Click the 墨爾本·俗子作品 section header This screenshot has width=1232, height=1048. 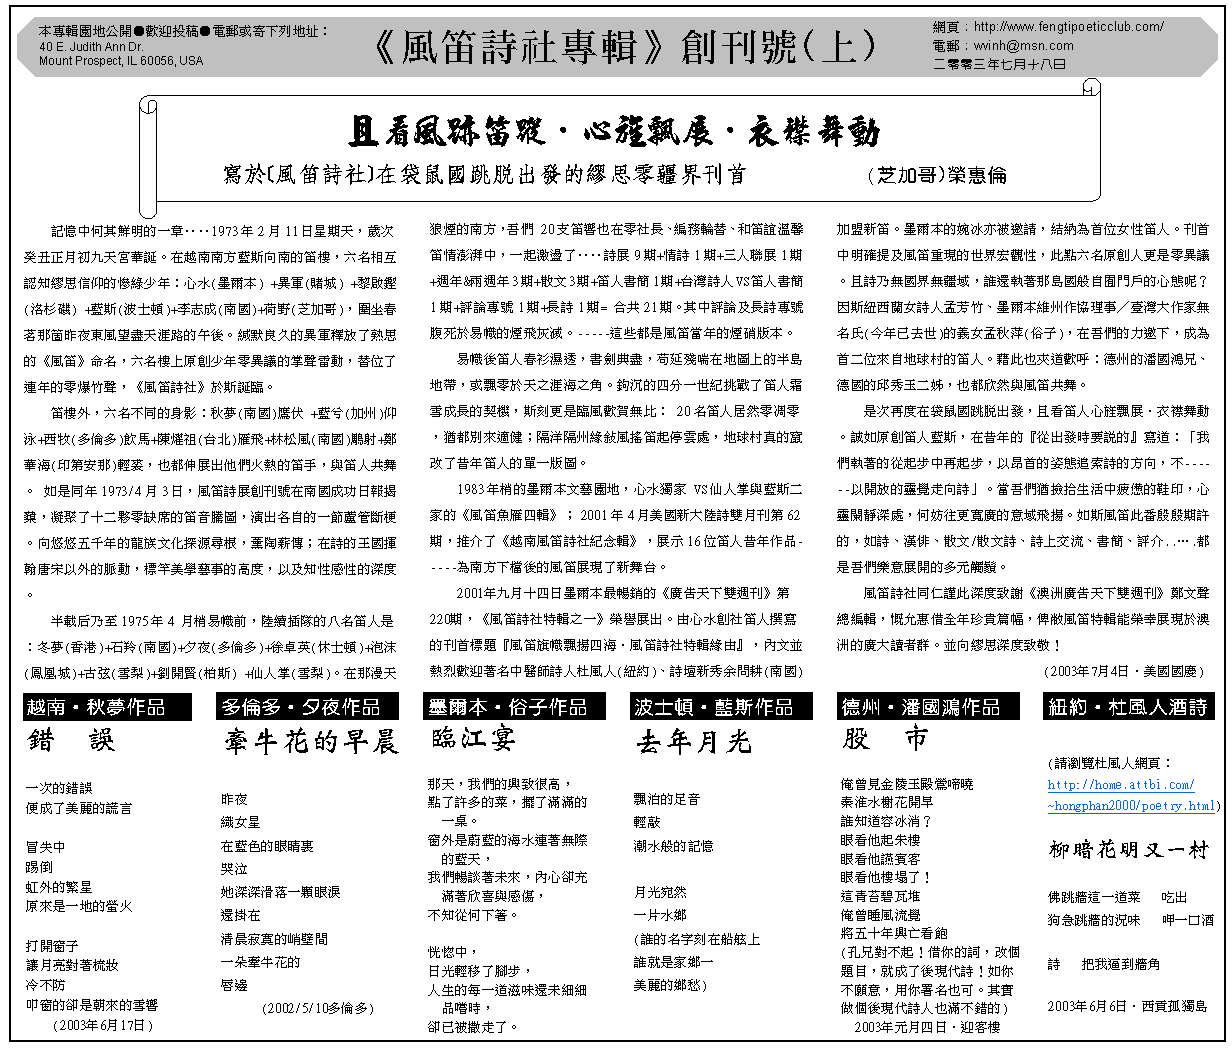[507, 708]
